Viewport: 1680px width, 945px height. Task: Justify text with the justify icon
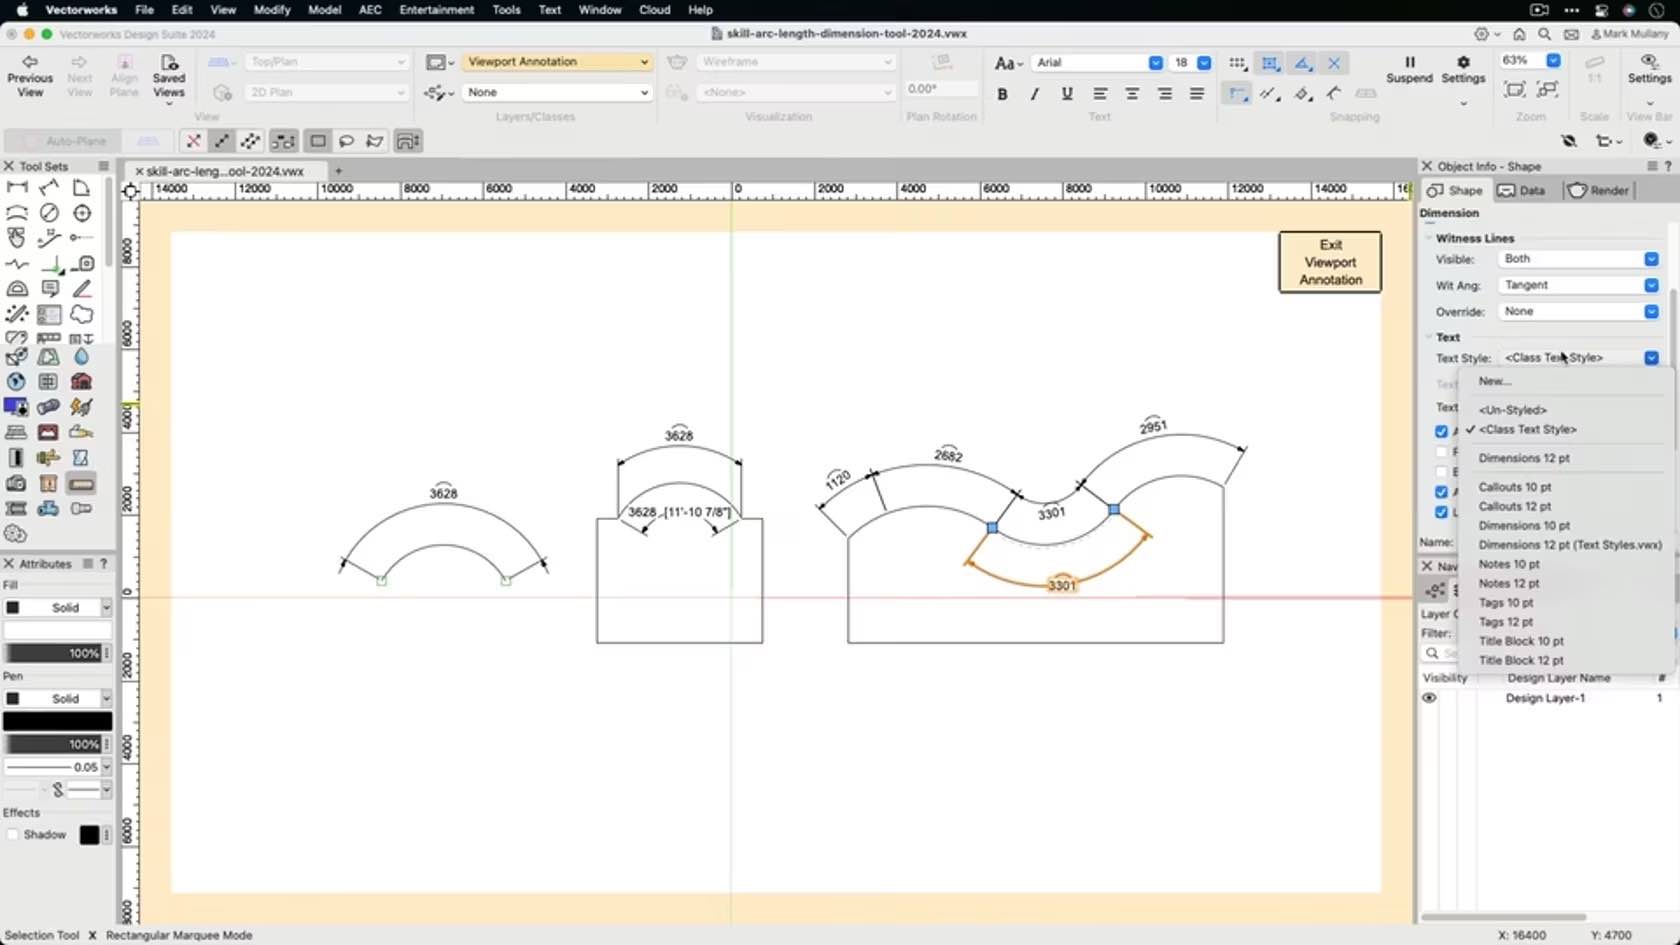point(1197,94)
